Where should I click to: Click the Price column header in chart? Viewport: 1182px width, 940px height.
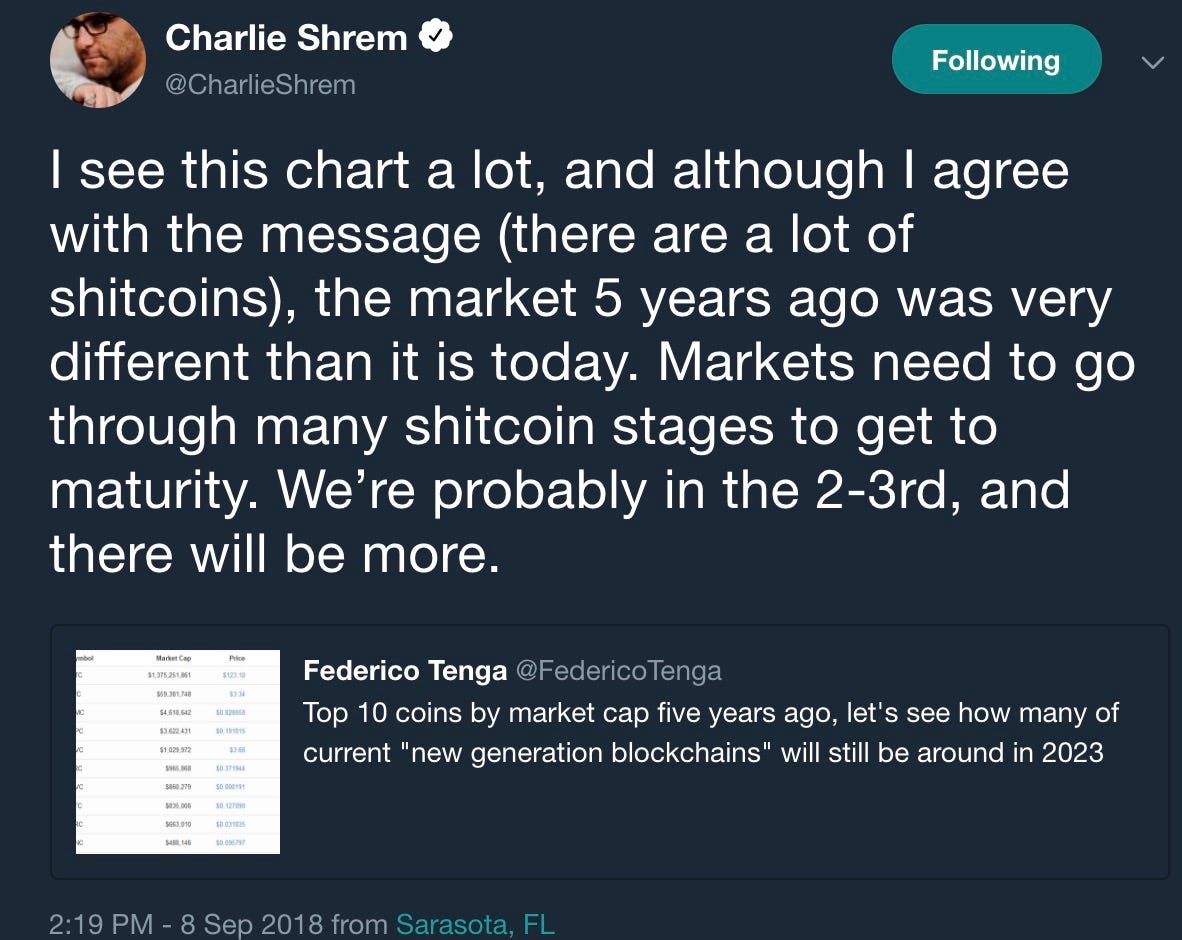(237, 658)
